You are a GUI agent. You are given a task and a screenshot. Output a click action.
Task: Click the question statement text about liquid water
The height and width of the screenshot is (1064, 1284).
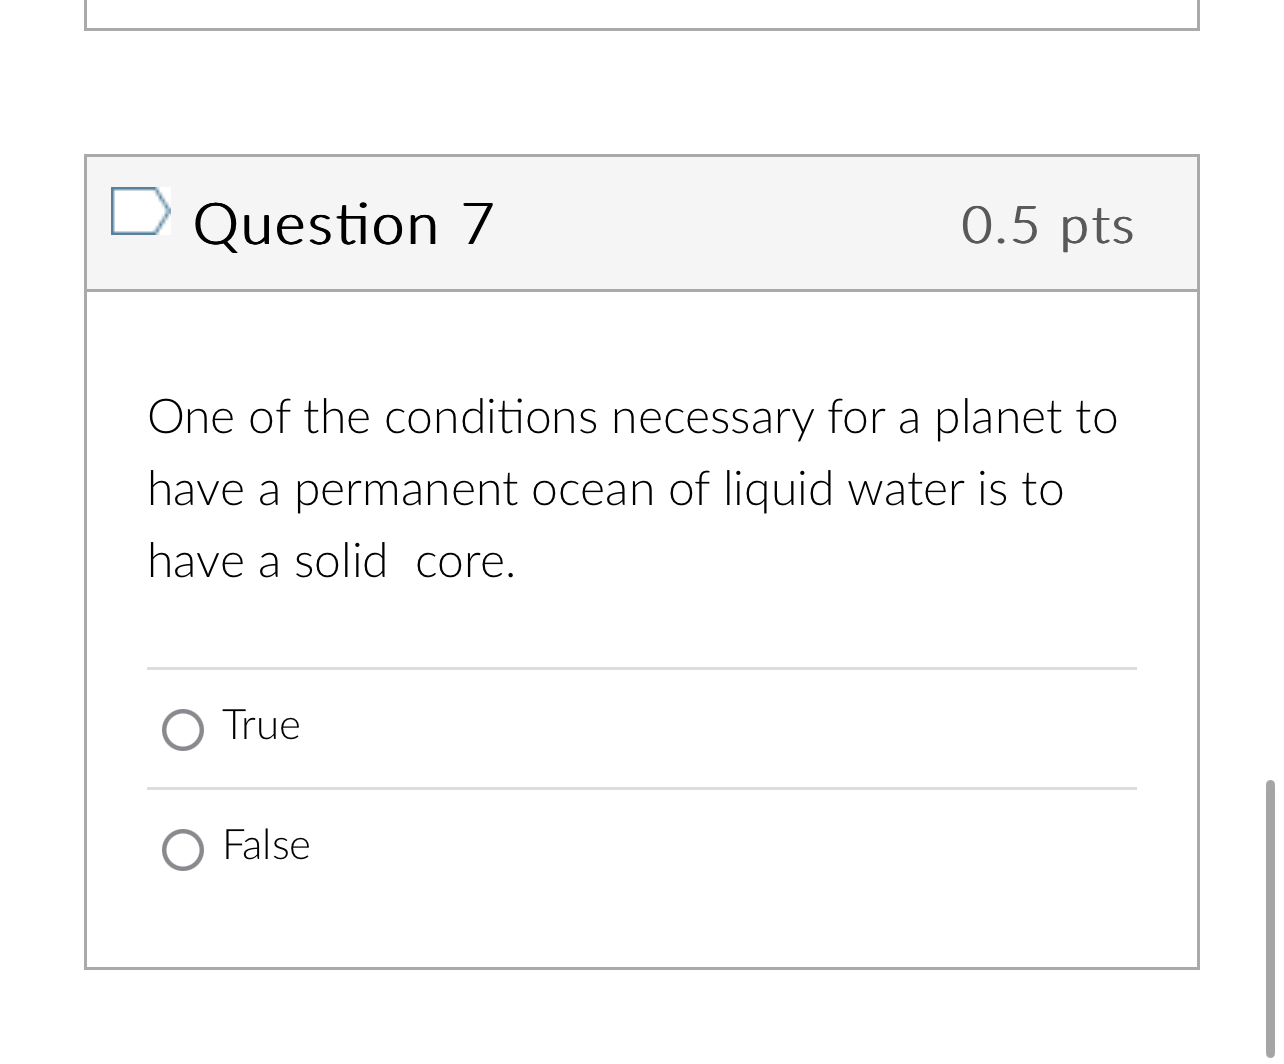pos(632,489)
